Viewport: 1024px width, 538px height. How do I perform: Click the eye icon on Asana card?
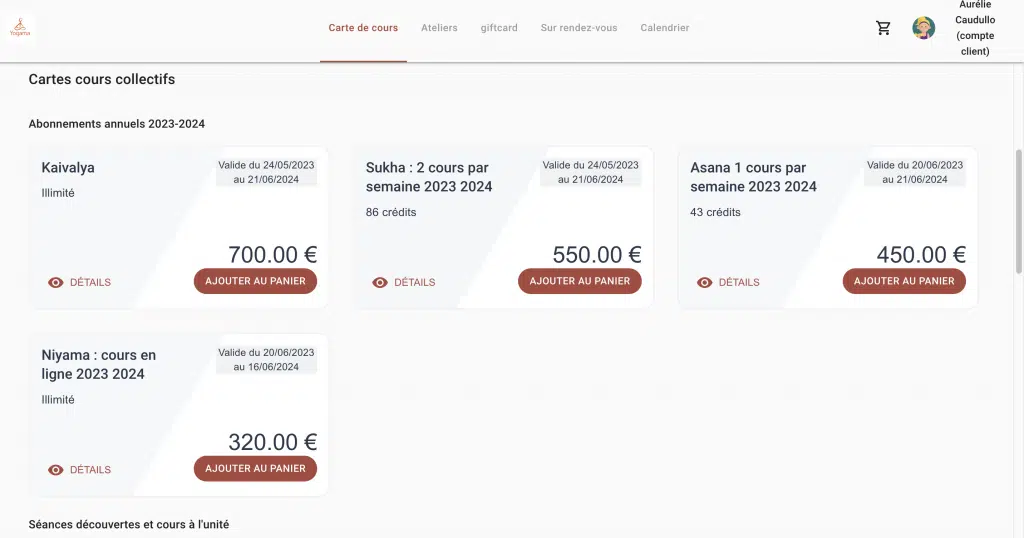pos(705,283)
